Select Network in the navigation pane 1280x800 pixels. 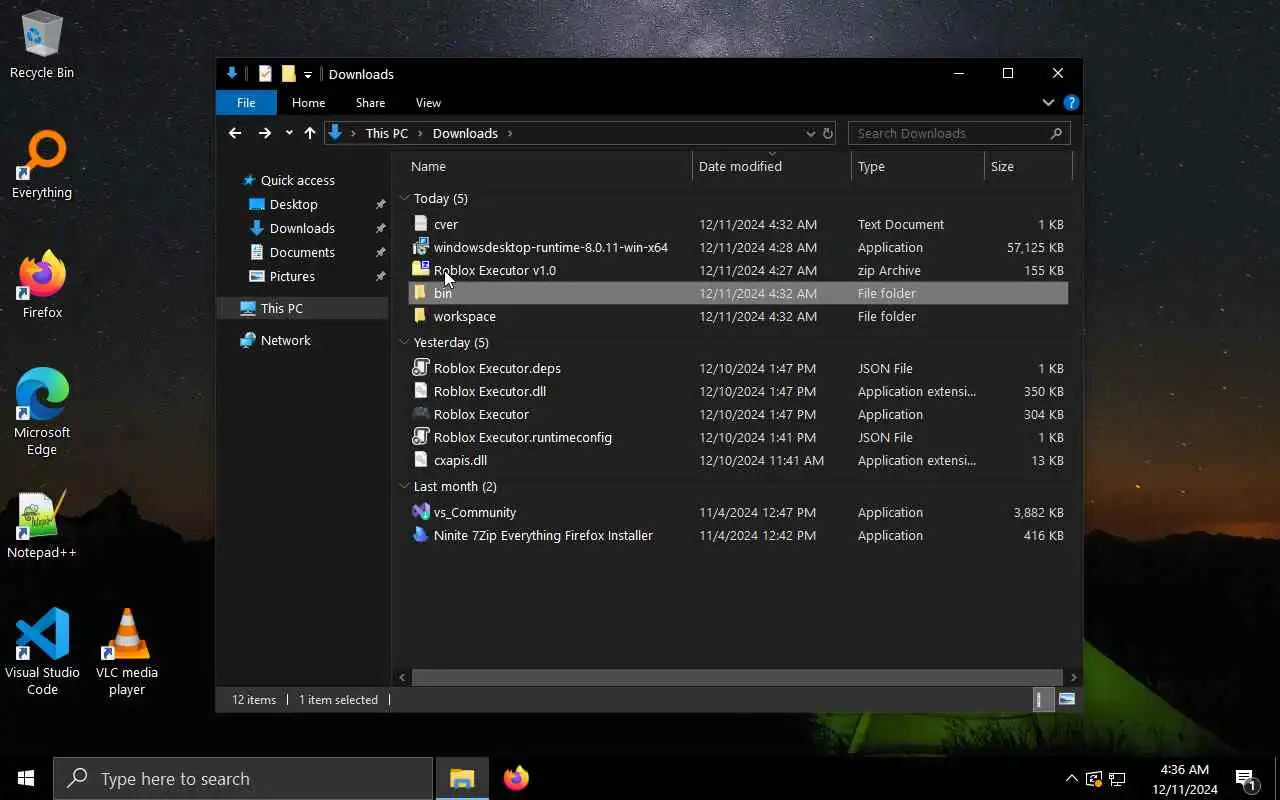pyautogui.click(x=285, y=340)
